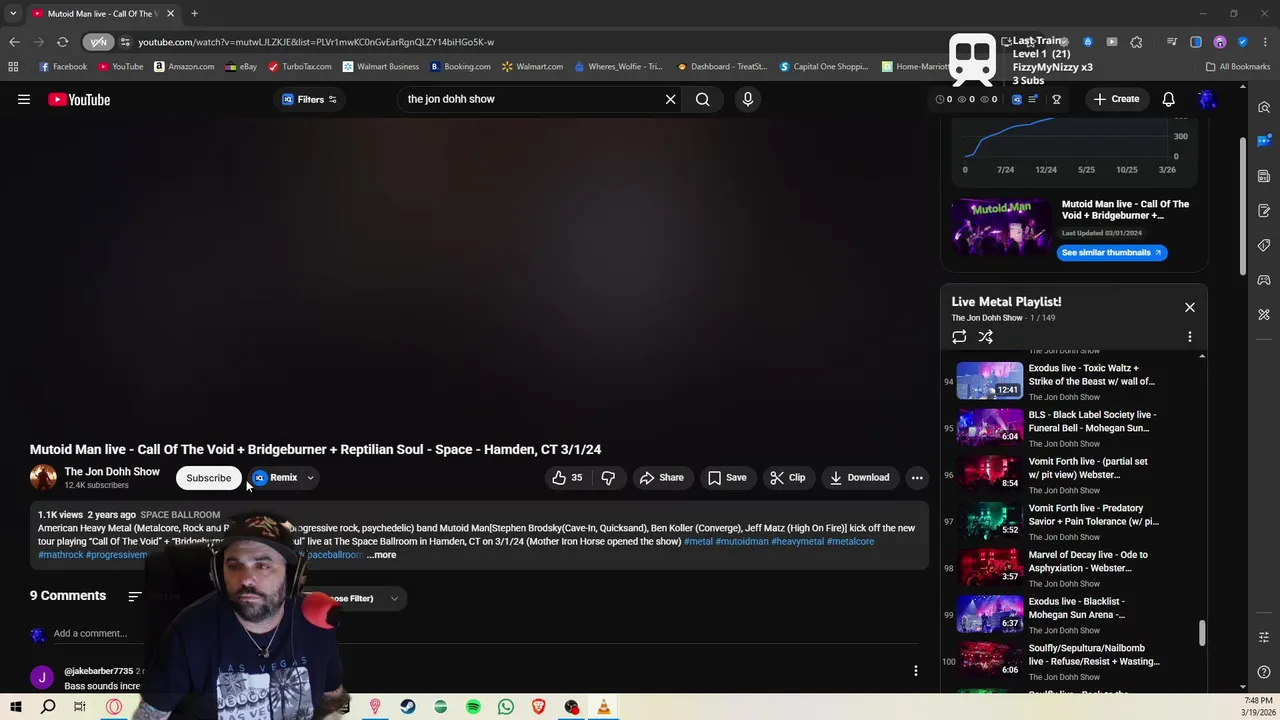The height and width of the screenshot is (720, 1280).
Task: Open the #metal hashtag
Action: 698,541
